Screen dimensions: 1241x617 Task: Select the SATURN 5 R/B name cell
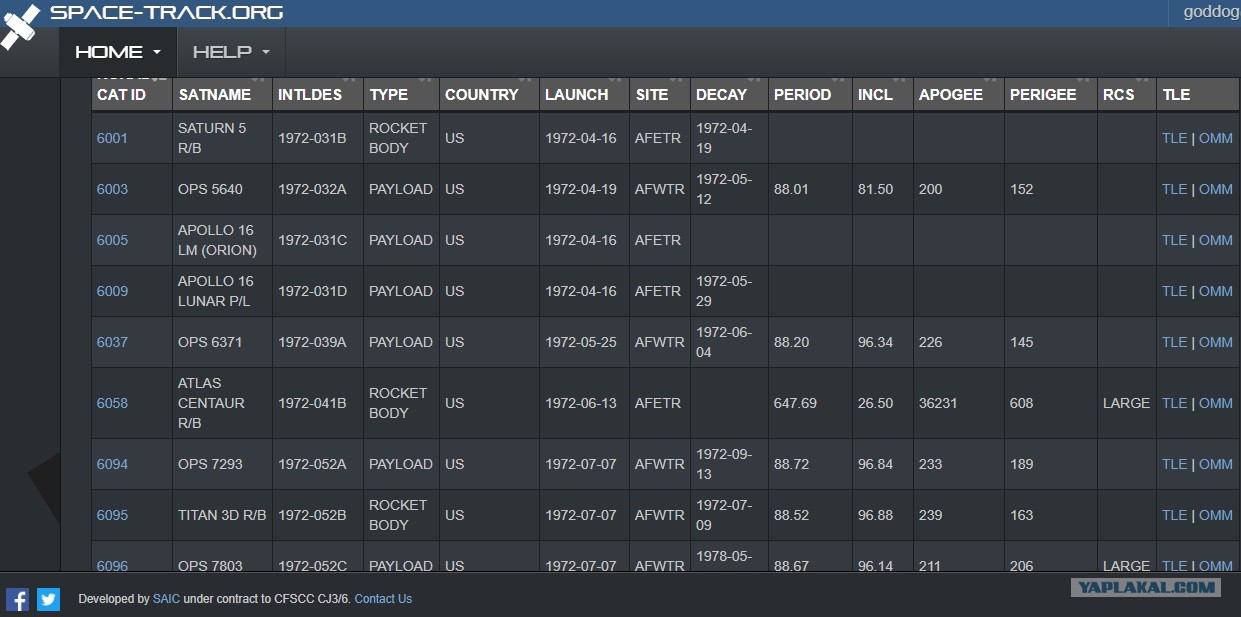pyautogui.click(x=222, y=138)
